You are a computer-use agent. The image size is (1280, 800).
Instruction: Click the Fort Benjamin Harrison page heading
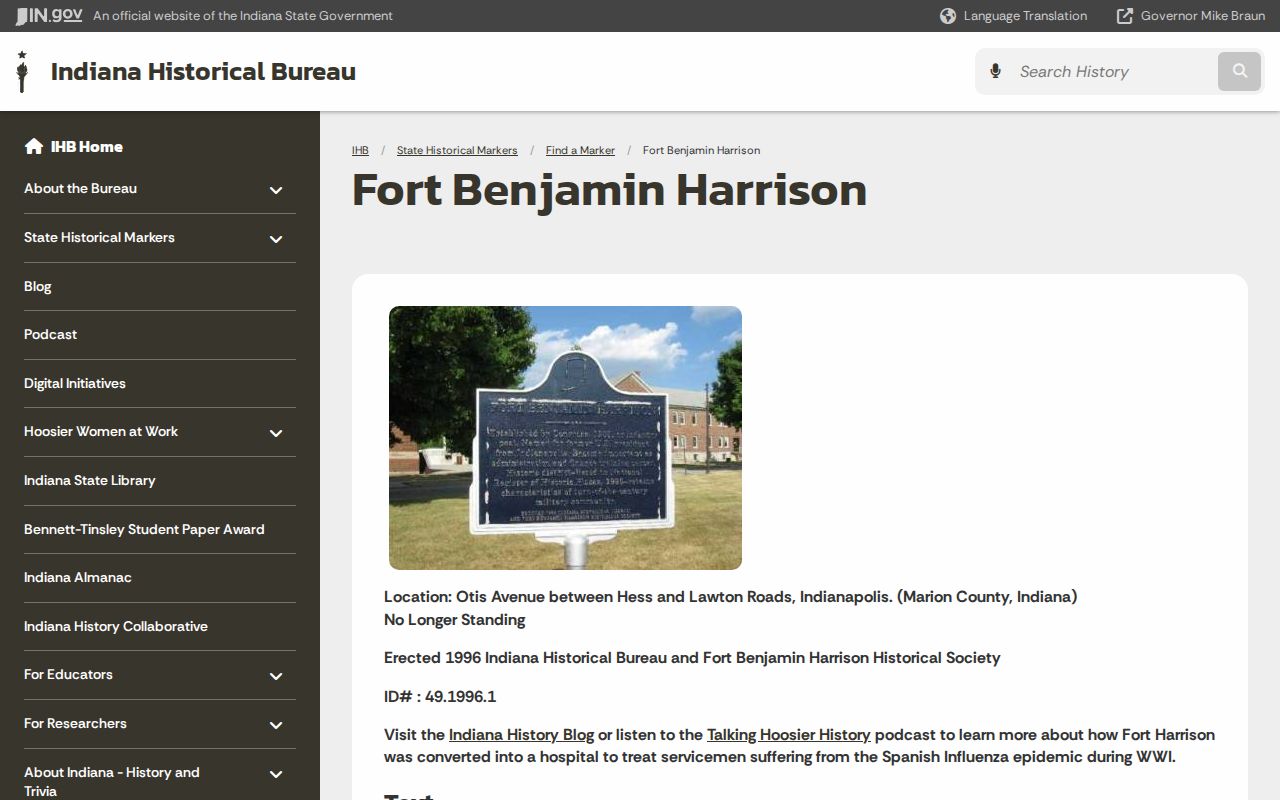pyautogui.click(x=609, y=190)
